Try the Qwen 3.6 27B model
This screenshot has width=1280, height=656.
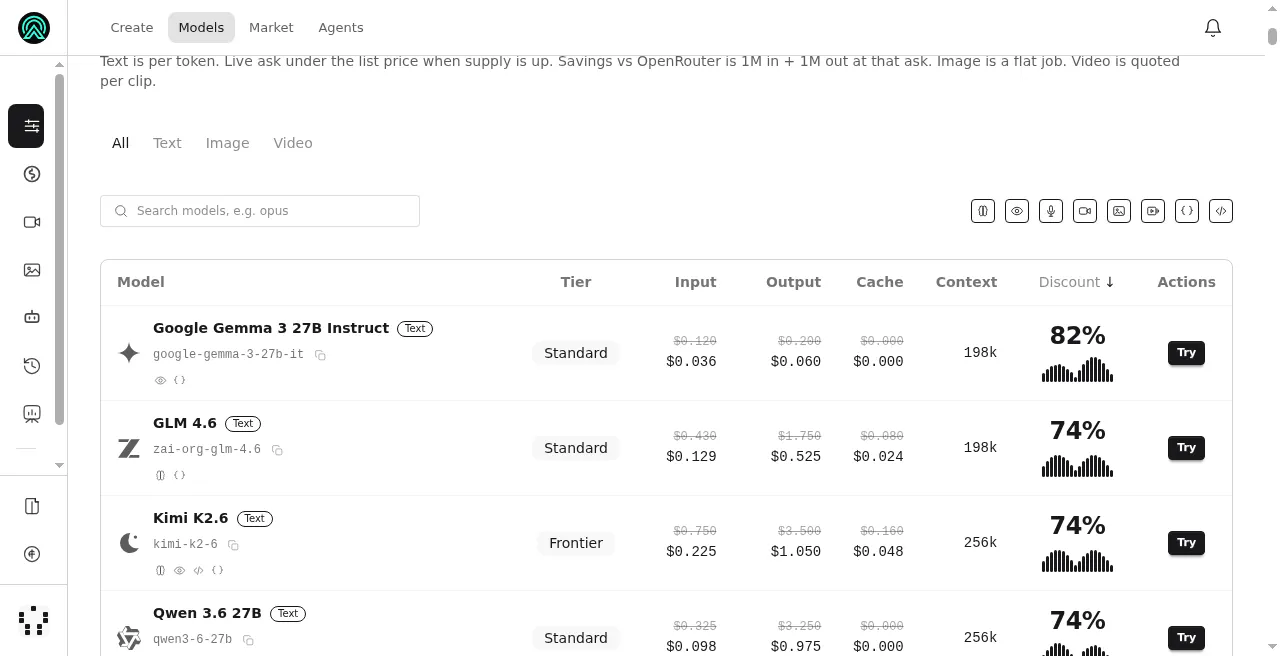click(1186, 638)
